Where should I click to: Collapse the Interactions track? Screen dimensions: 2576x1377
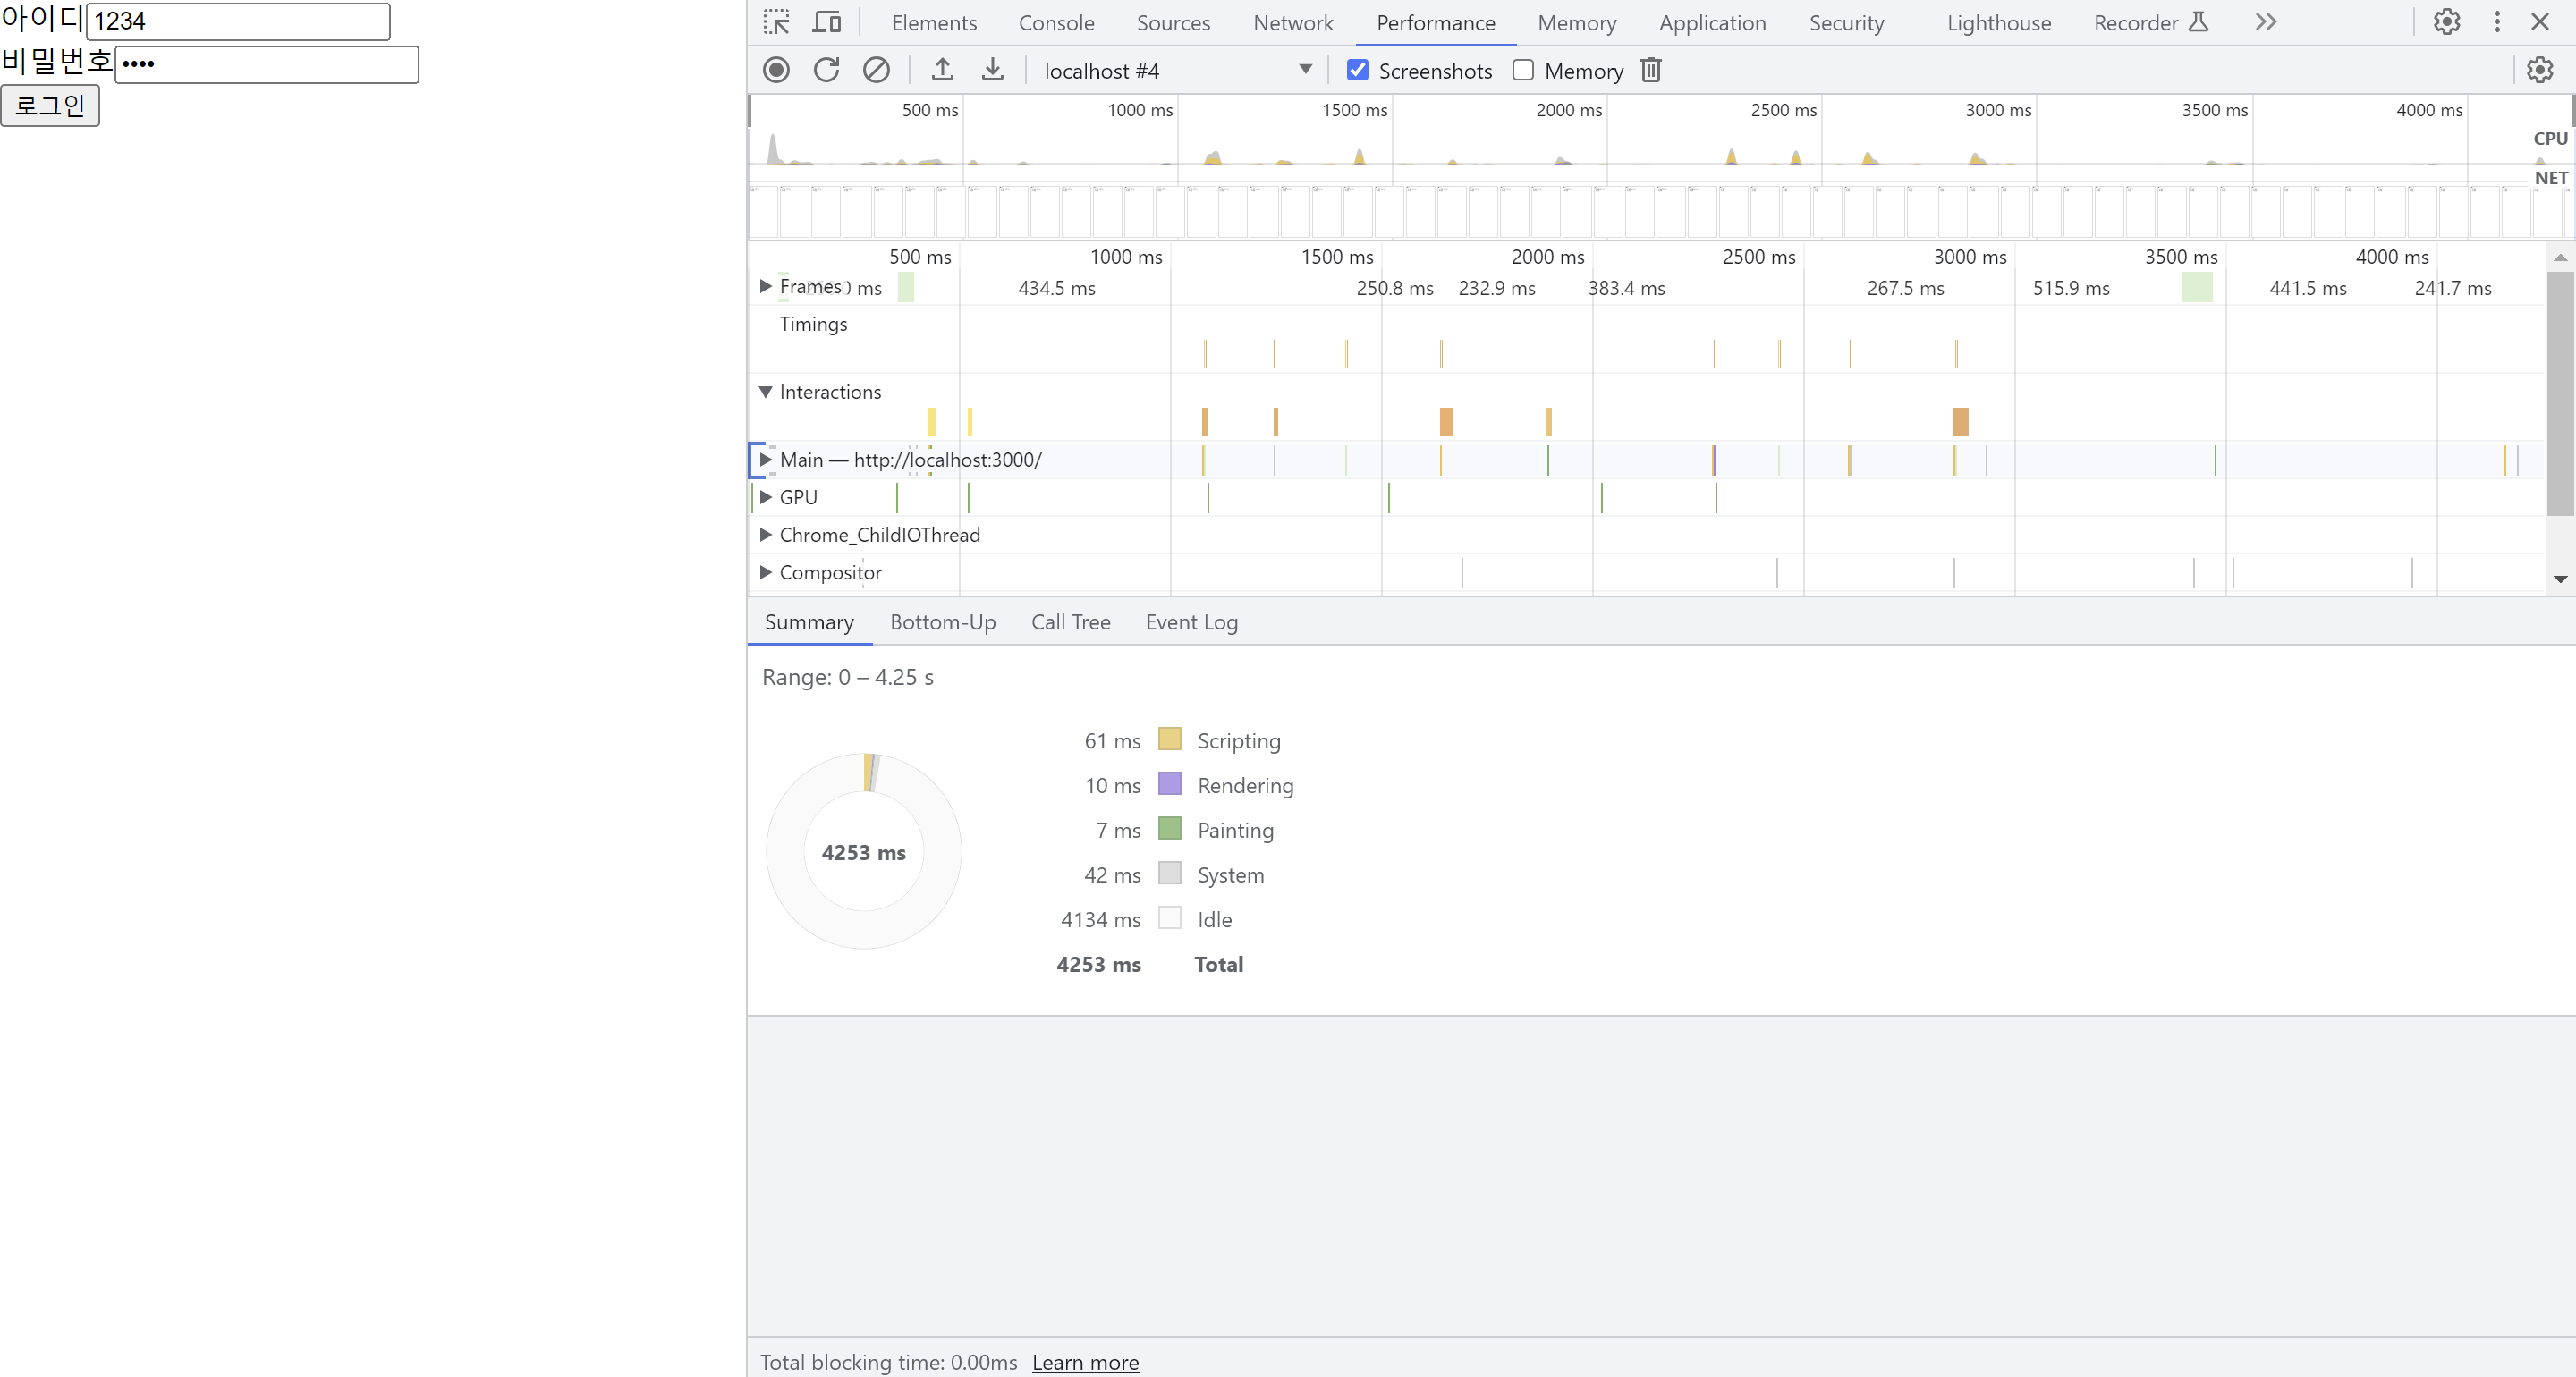pyautogui.click(x=765, y=392)
